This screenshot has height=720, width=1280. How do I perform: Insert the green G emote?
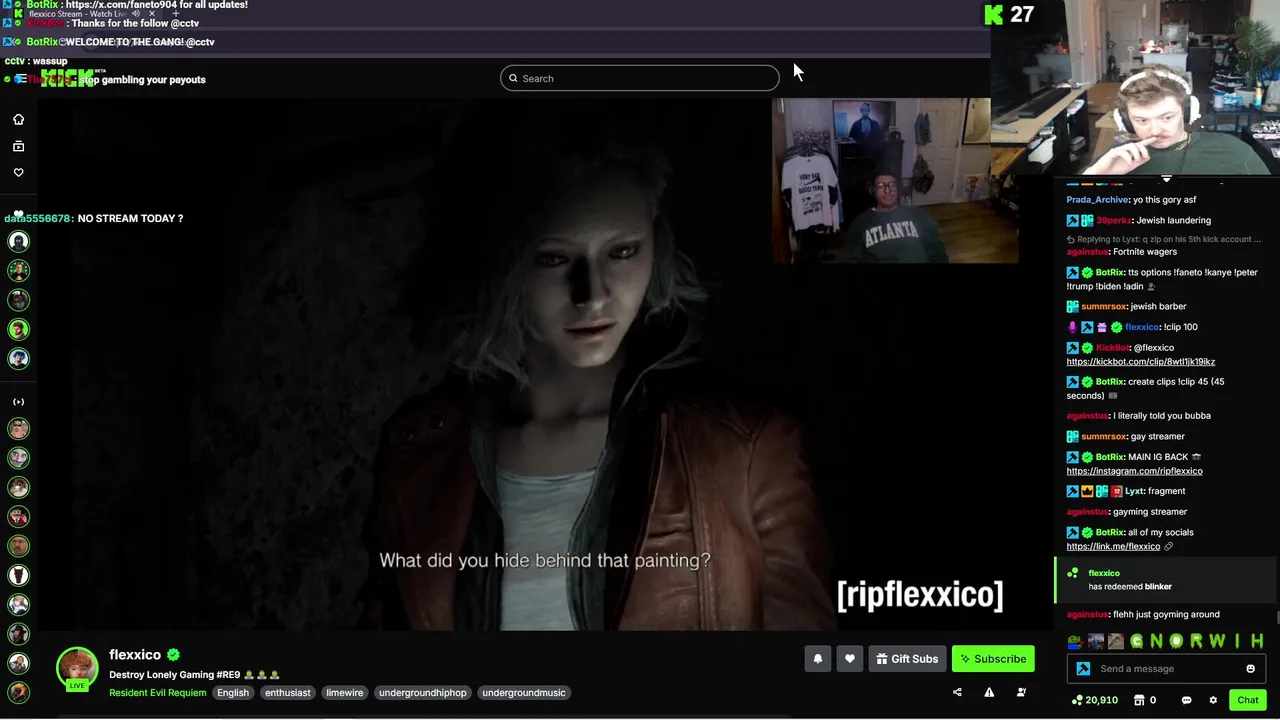(1136, 641)
